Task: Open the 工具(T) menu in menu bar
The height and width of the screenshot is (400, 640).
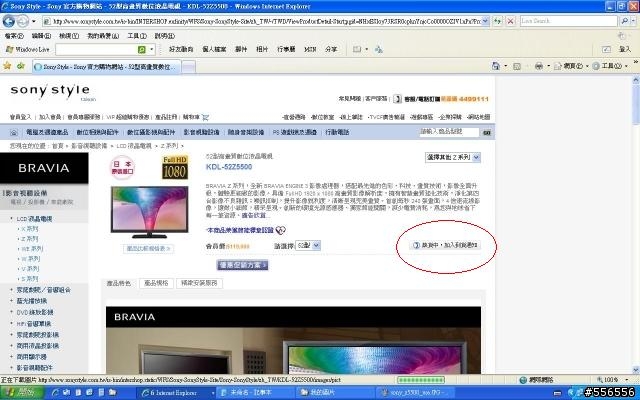Action: (137, 36)
